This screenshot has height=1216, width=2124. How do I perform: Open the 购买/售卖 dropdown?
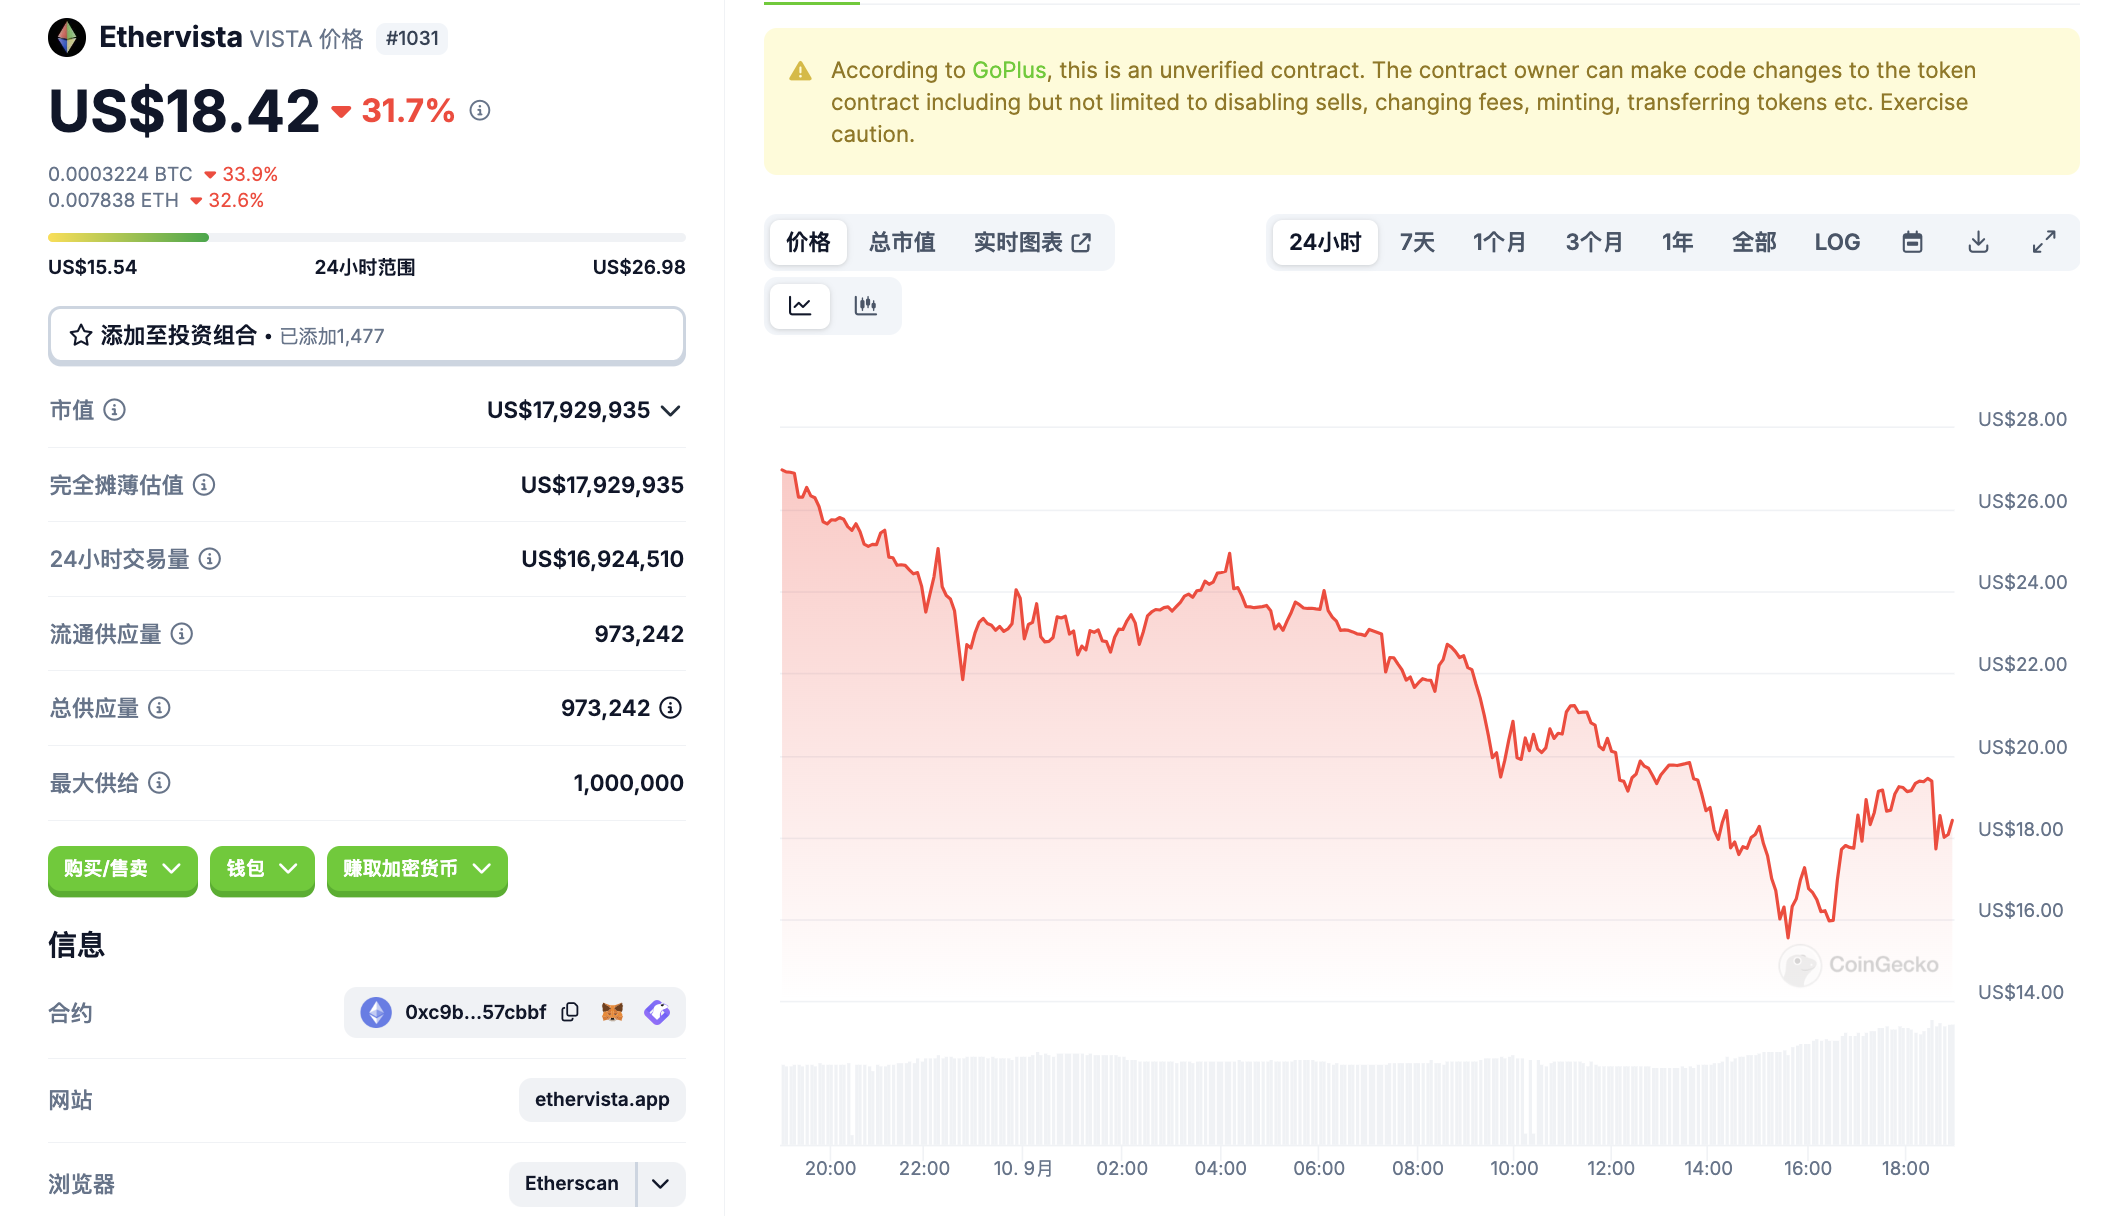pyautogui.click(x=122, y=869)
